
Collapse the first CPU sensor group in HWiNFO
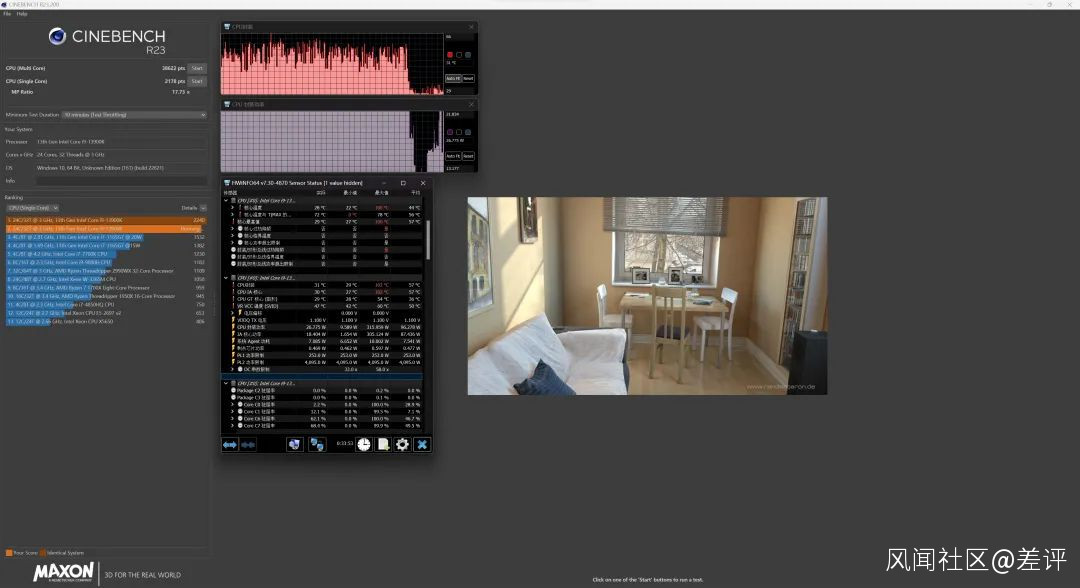click(x=225, y=200)
